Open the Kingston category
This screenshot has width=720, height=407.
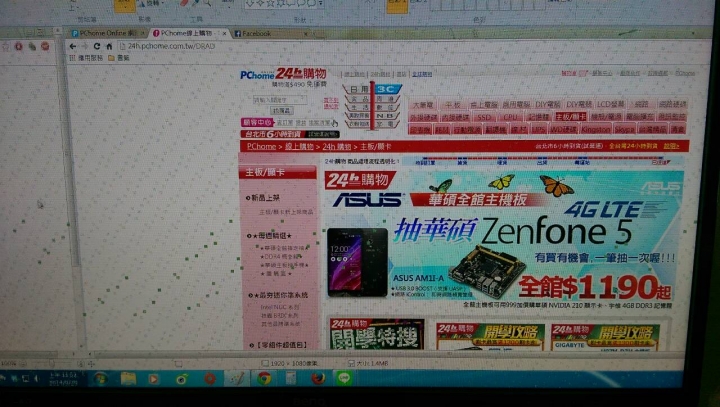coord(595,130)
